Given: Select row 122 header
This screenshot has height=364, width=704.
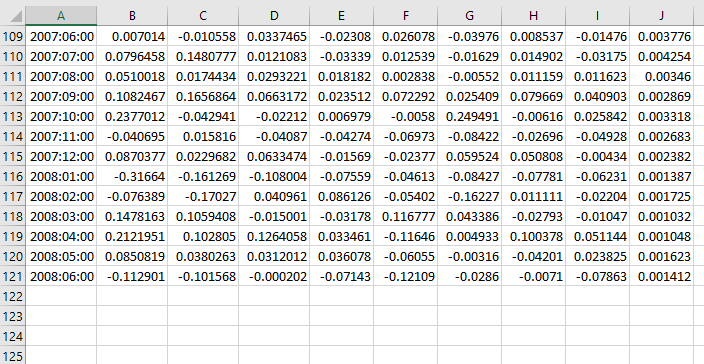Looking at the screenshot, I should pyautogui.click(x=13, y=296).
